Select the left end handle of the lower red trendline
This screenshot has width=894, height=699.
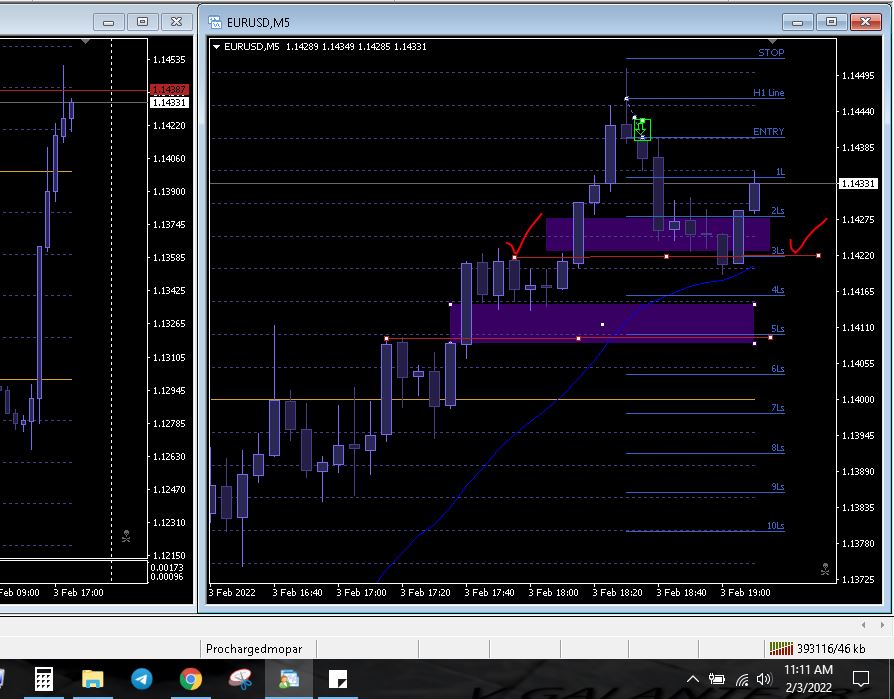[387, 339]
